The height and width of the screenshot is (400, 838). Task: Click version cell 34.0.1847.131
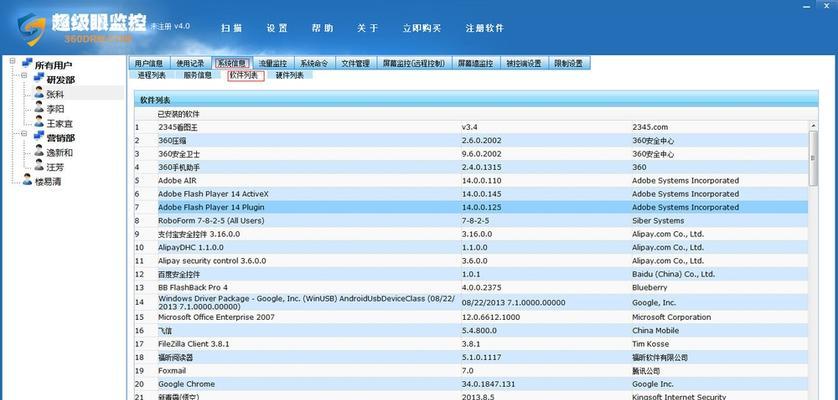pyautogui.click(x=489, y=384)
